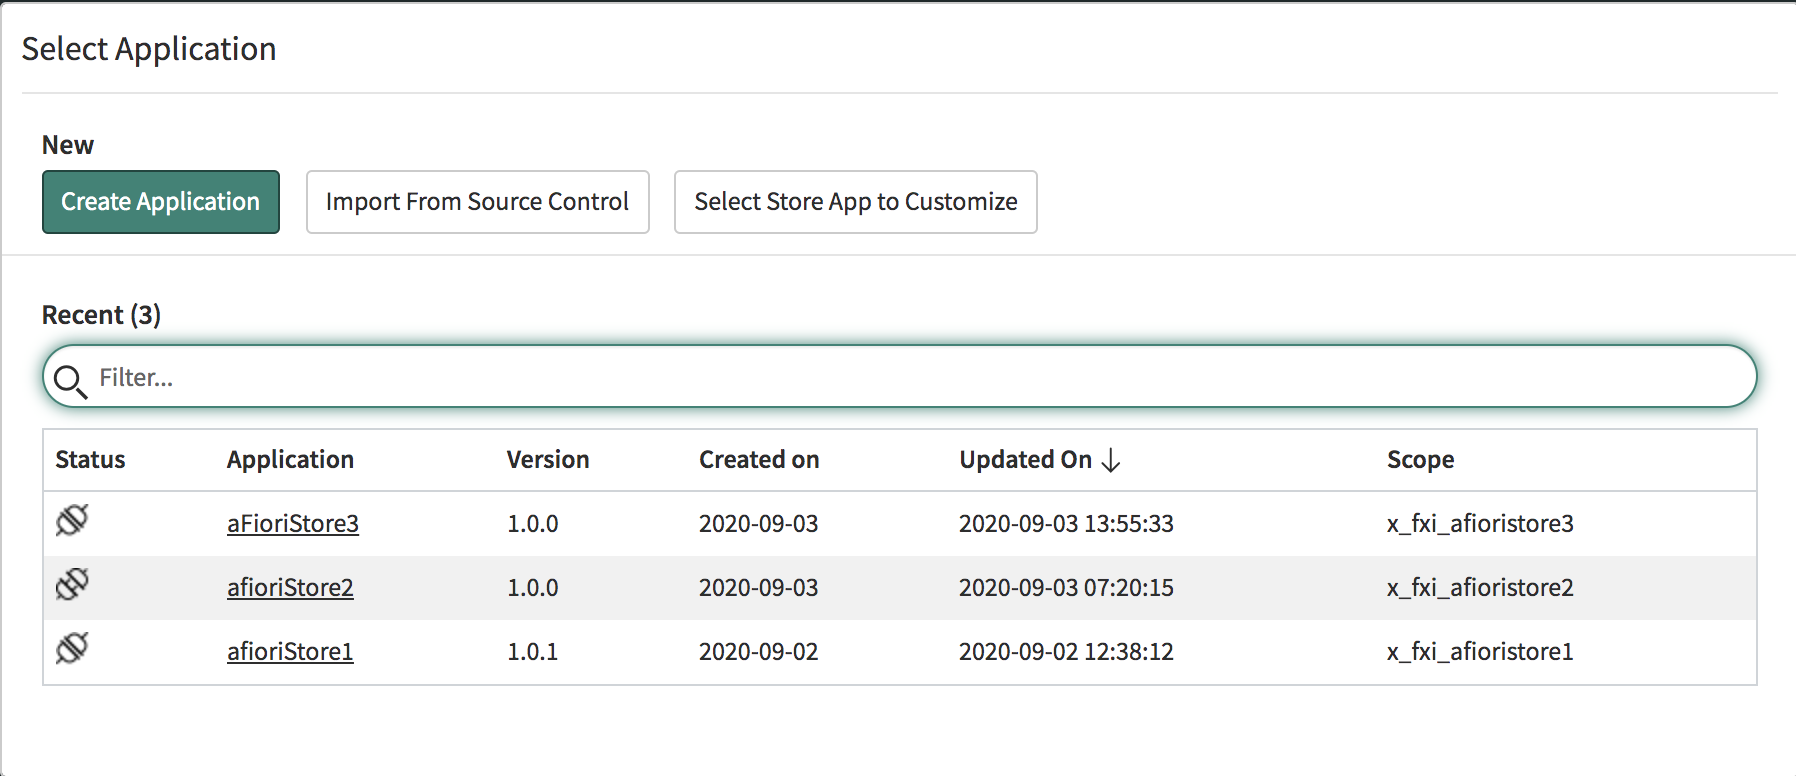Click scope x_fxi_afioristore1
The height and width of the screenshot is (776, 1796).
click(x=1480, y=651)
